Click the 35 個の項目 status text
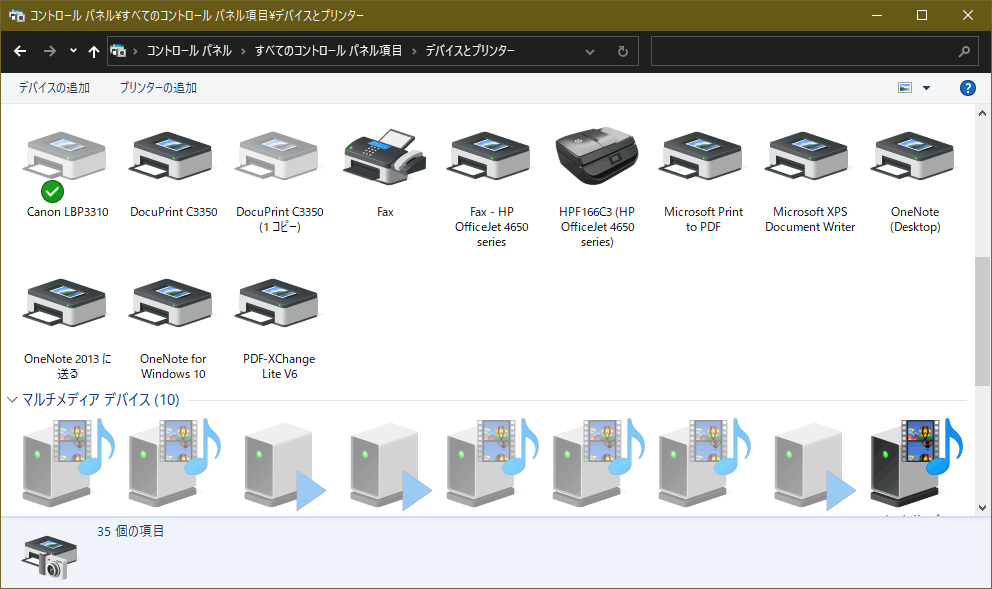 pyautogui.click(x=130, y=531)
